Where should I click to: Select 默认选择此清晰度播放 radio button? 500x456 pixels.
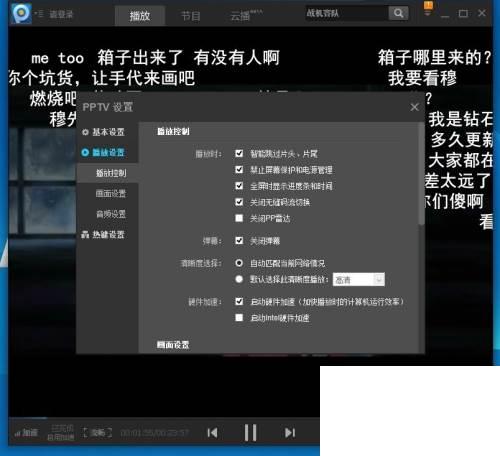point(239,279)
